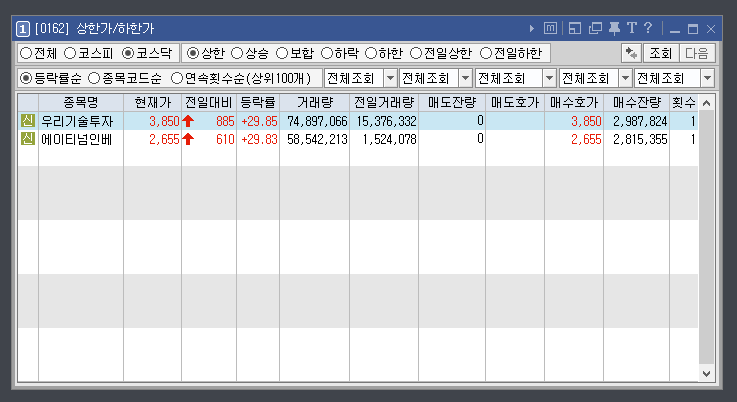Select the 에이티넘인베 stock name
Viewport: 737px width, 402px height.
tap(77, 139)
